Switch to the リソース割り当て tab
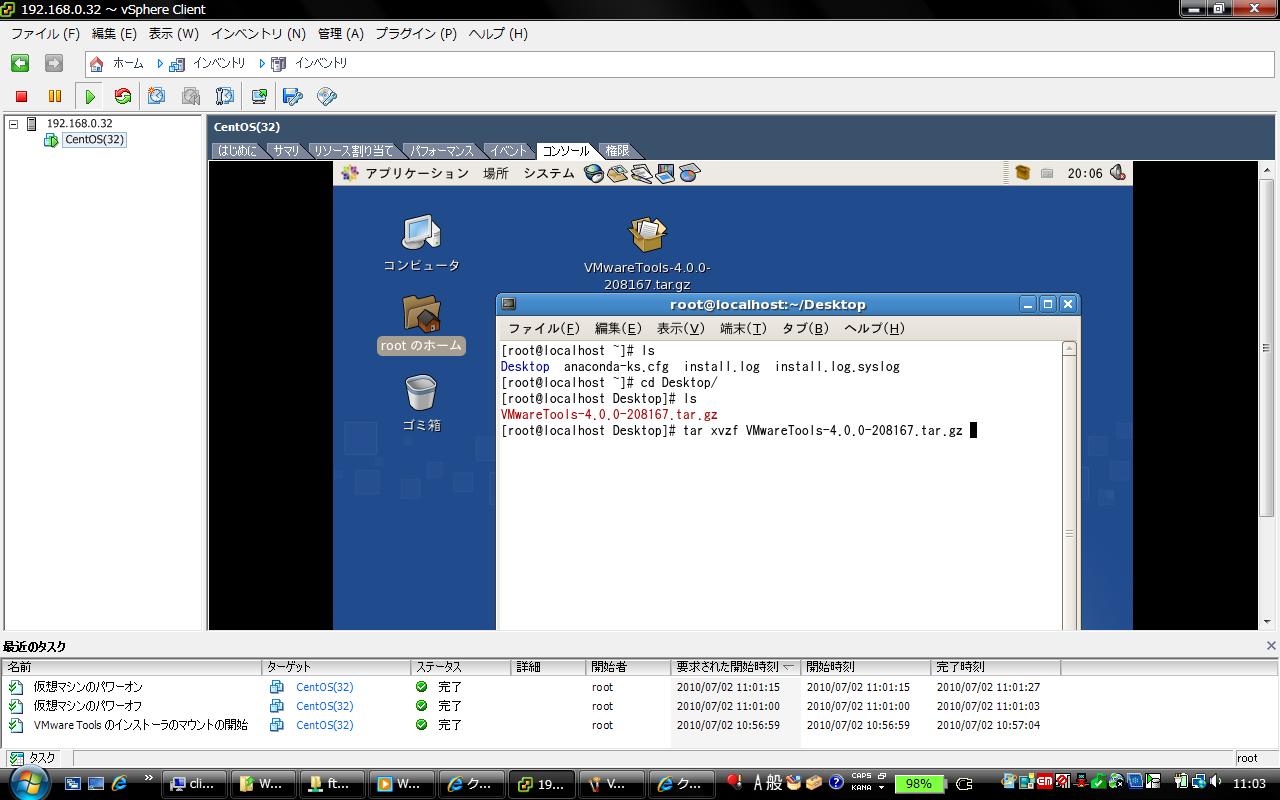1280x800 pixels. [353, 151]
